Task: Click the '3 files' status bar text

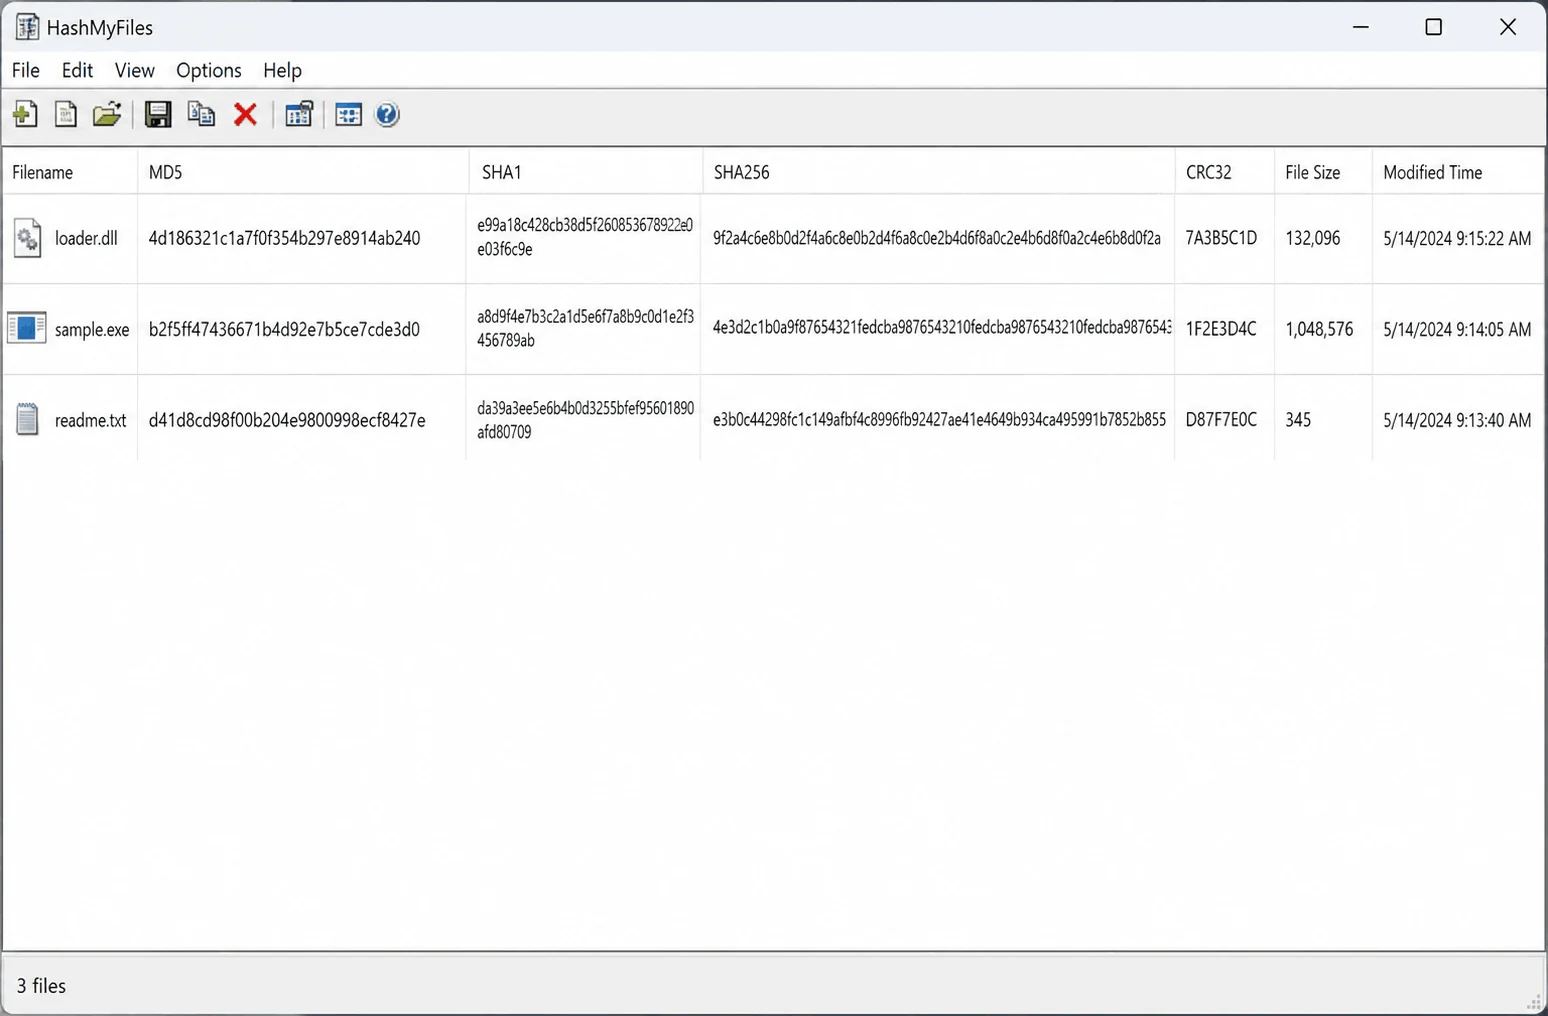Action: click(41, 986)
